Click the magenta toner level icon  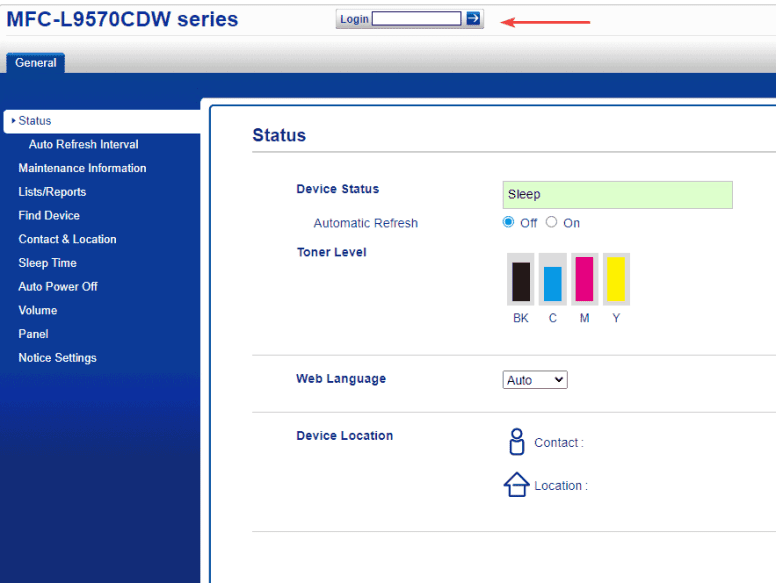click(584, 280)
